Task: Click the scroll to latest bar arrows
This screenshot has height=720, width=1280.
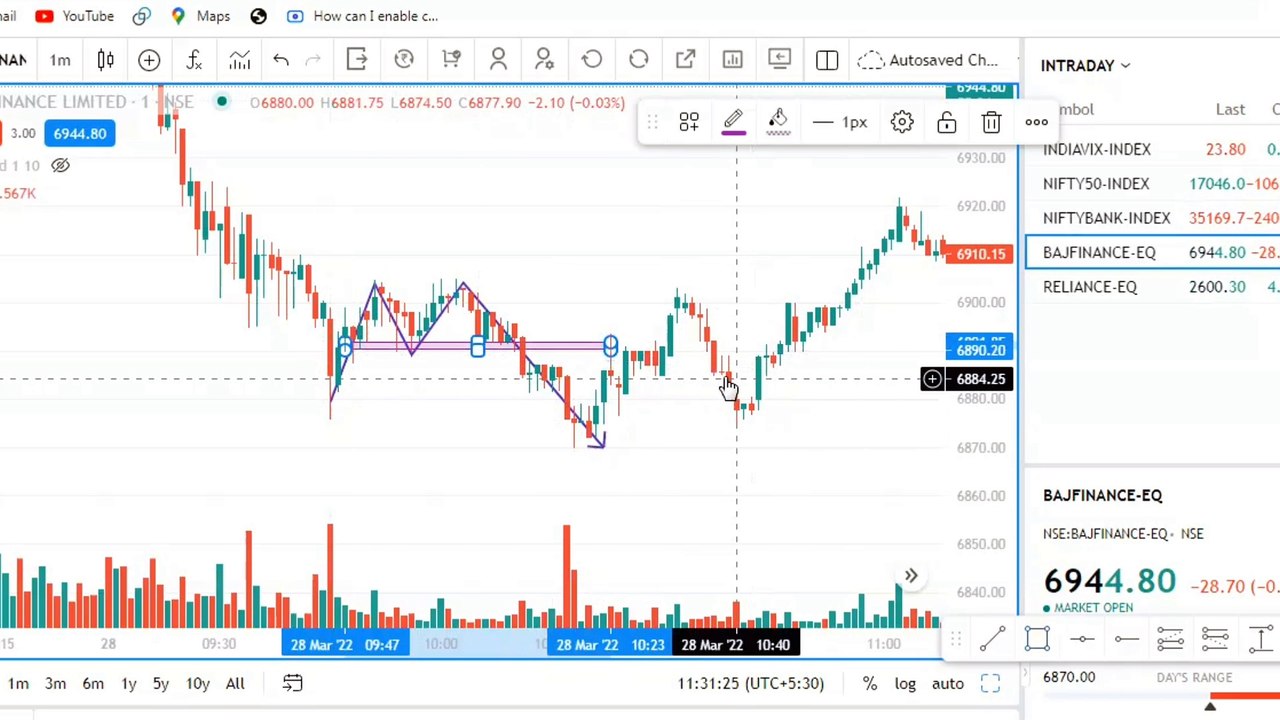Action: (911, 576)
